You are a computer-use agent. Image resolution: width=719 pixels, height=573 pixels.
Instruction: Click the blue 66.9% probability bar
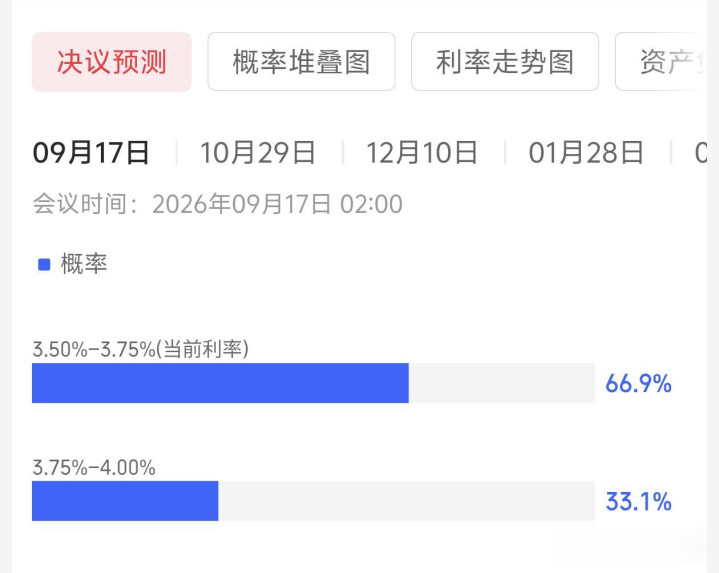point(220,383)
